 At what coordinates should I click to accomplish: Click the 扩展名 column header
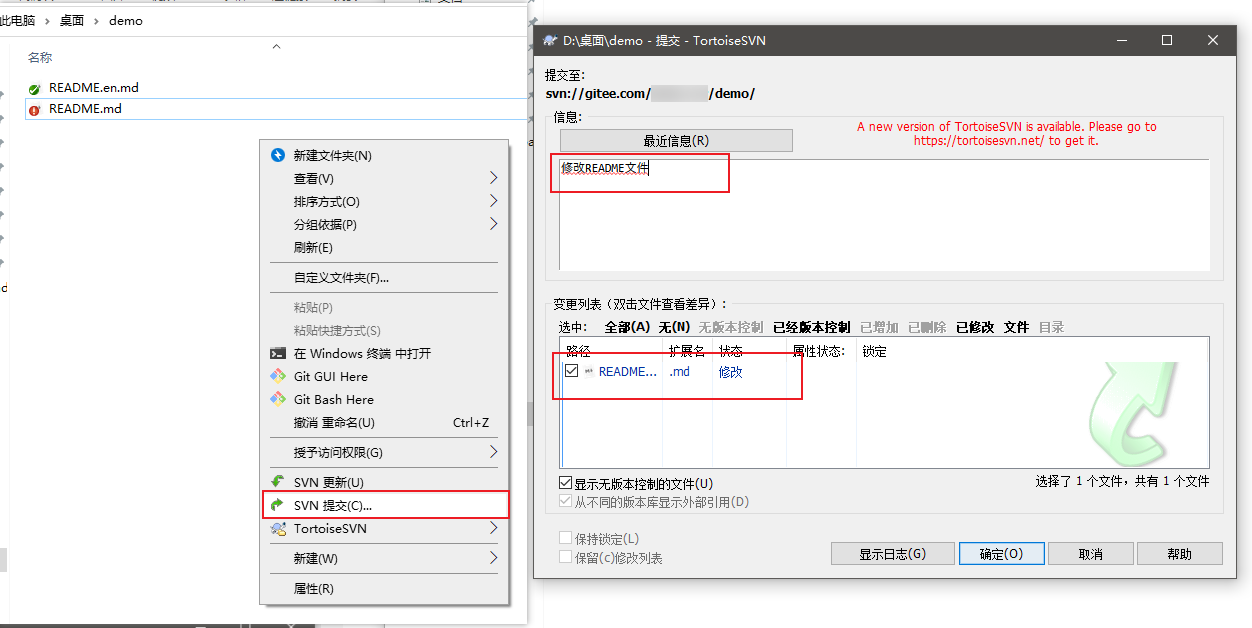(687, 352)
